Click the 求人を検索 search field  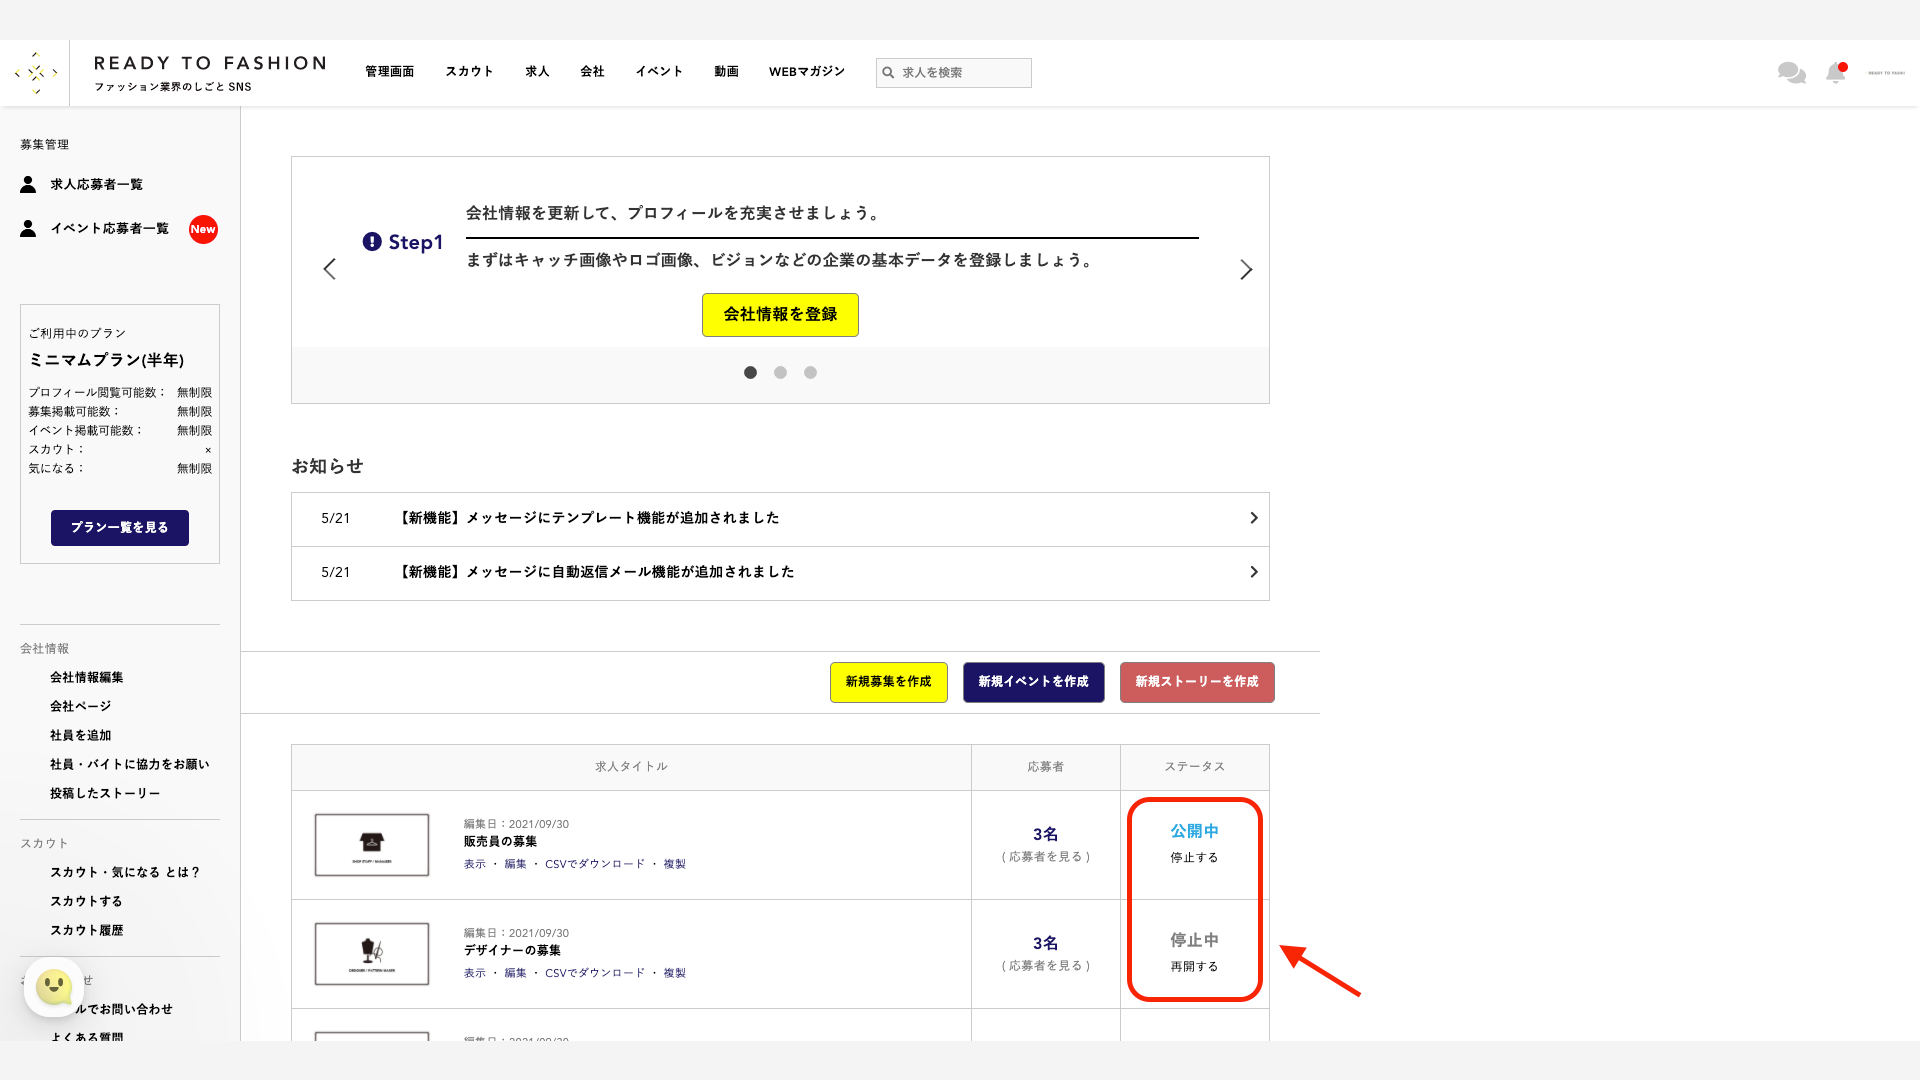tap(962, 73)
